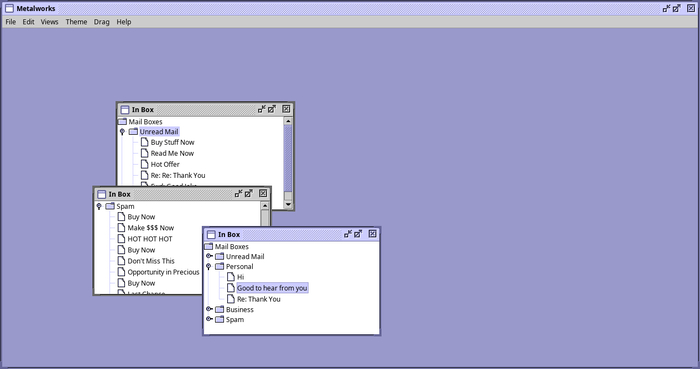Click the Personal folder icon
The image size is (700, 369).
click(219, 266)
